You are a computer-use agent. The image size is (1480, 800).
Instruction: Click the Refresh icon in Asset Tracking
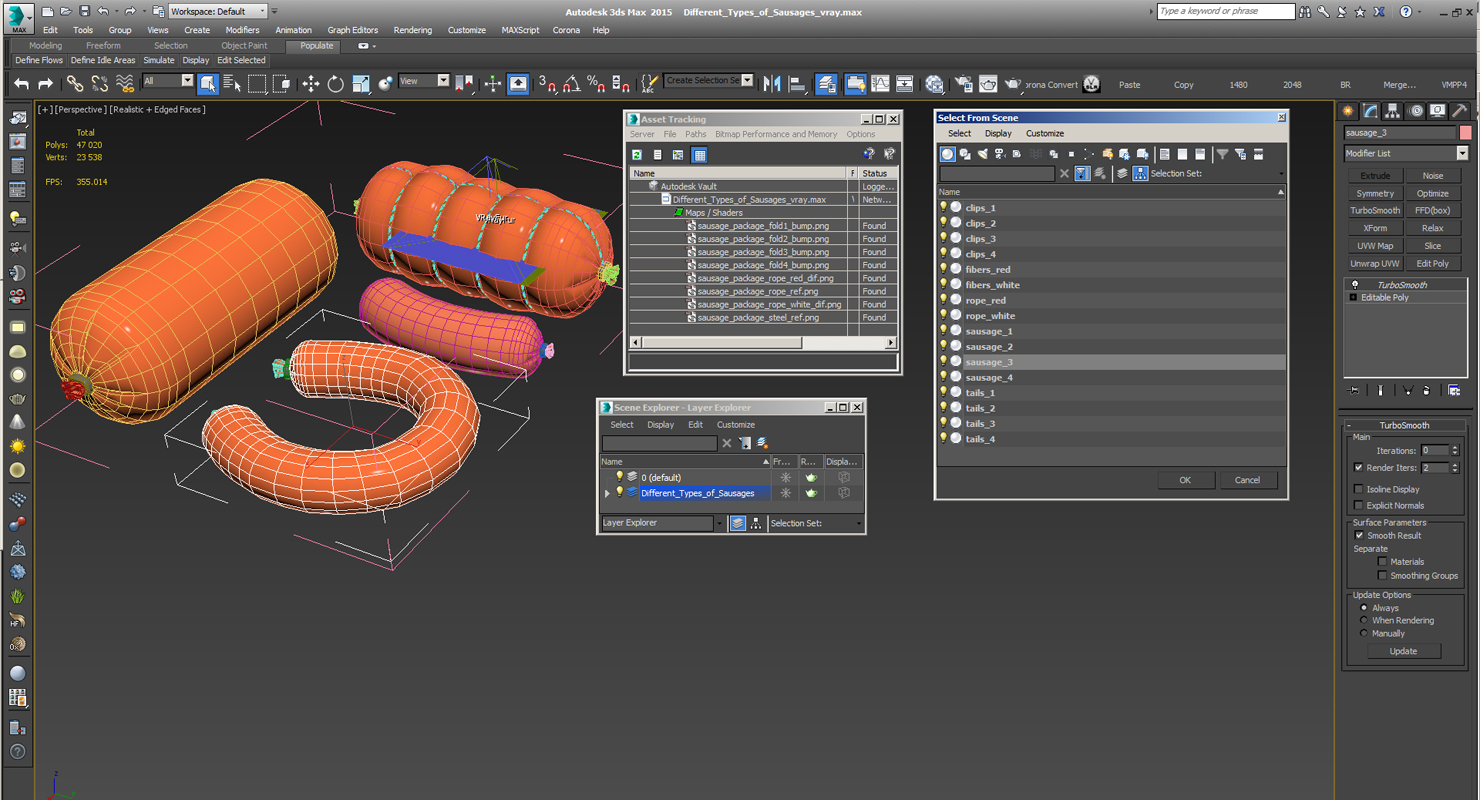[x=637, y=155]
